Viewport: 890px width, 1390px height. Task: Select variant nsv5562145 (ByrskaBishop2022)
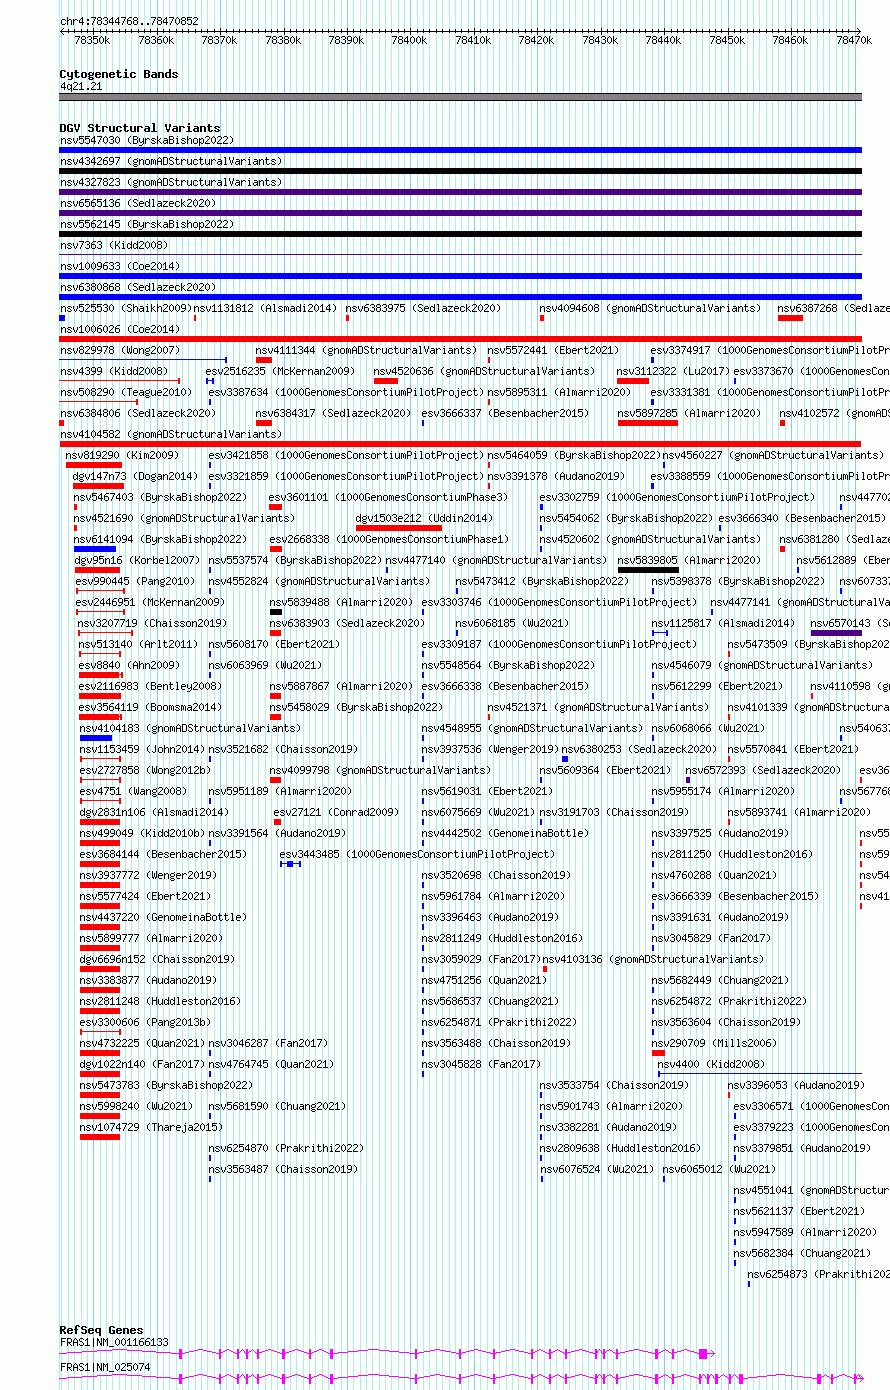[x=147, y=224]
